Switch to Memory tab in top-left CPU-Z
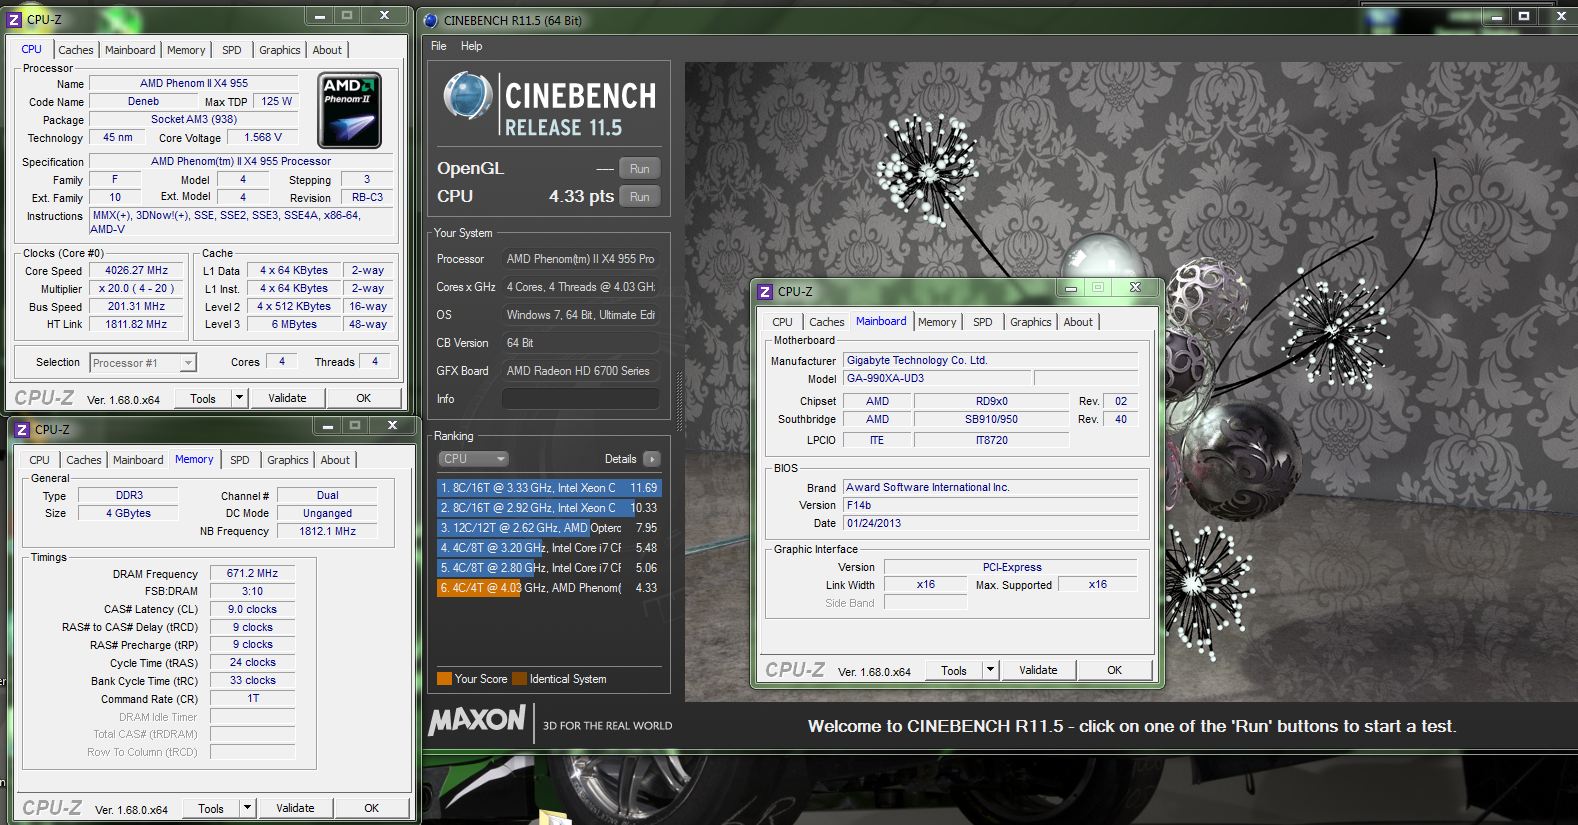This screenshot has width=1578, height=825. click(x=186, y=50)
